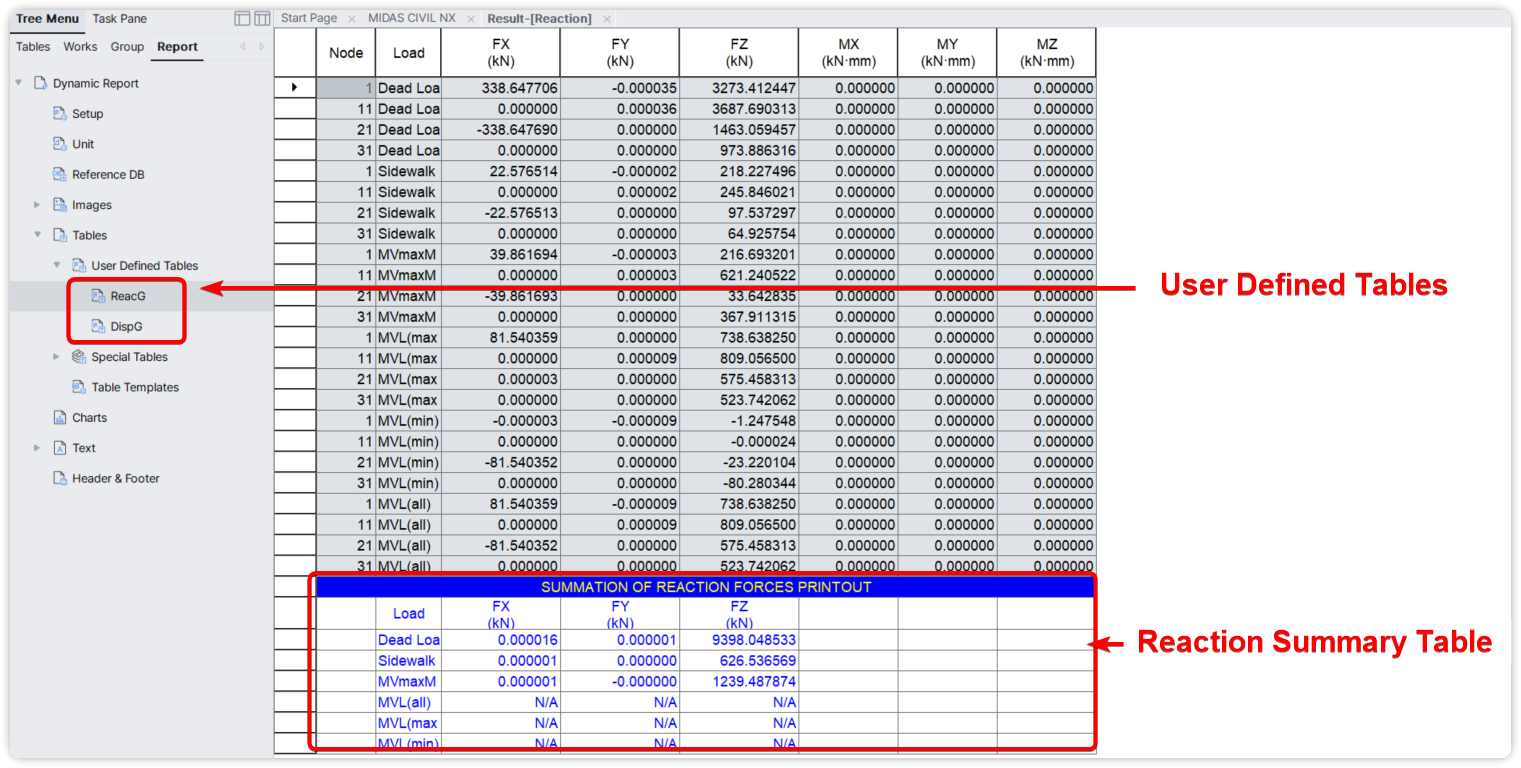This screenshot has width=1521, height=768.
Task: Click the FZ (kN) column header
Action: (739, 53)
